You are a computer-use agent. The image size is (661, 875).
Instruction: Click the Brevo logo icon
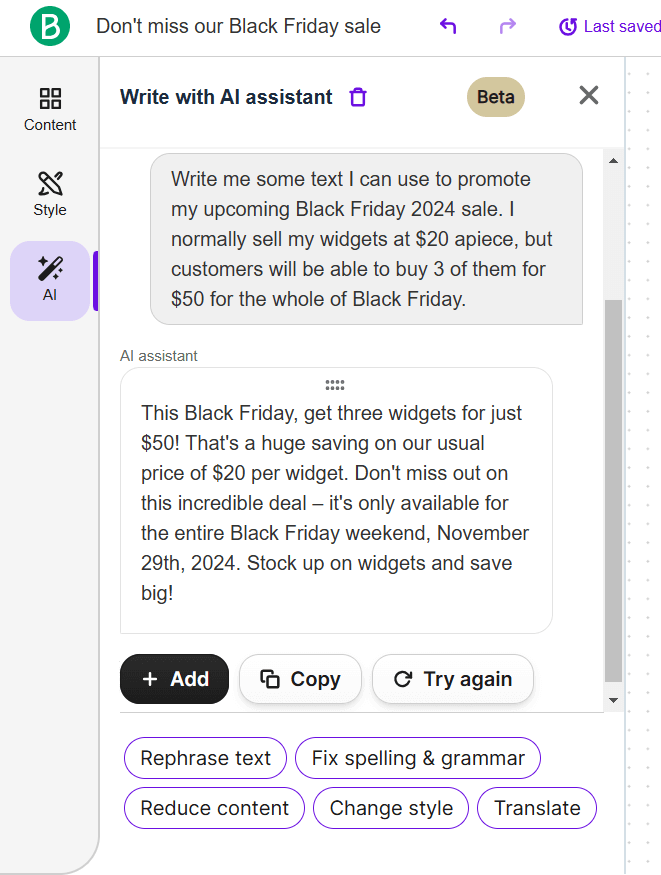[50, 26]
